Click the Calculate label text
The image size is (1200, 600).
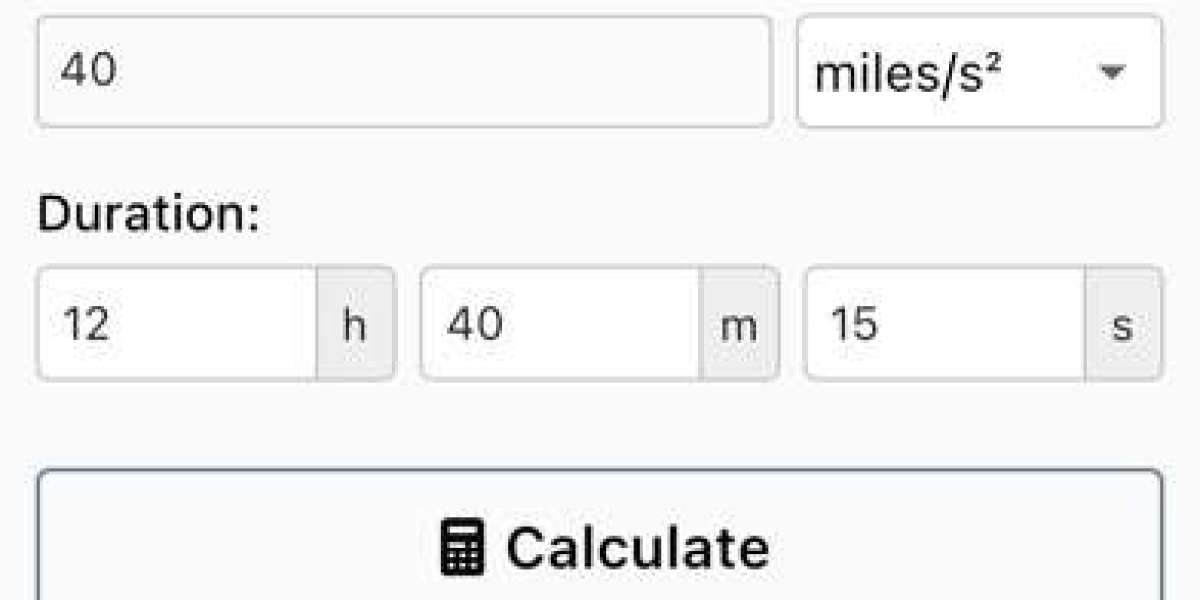click(x=638, y=545)
